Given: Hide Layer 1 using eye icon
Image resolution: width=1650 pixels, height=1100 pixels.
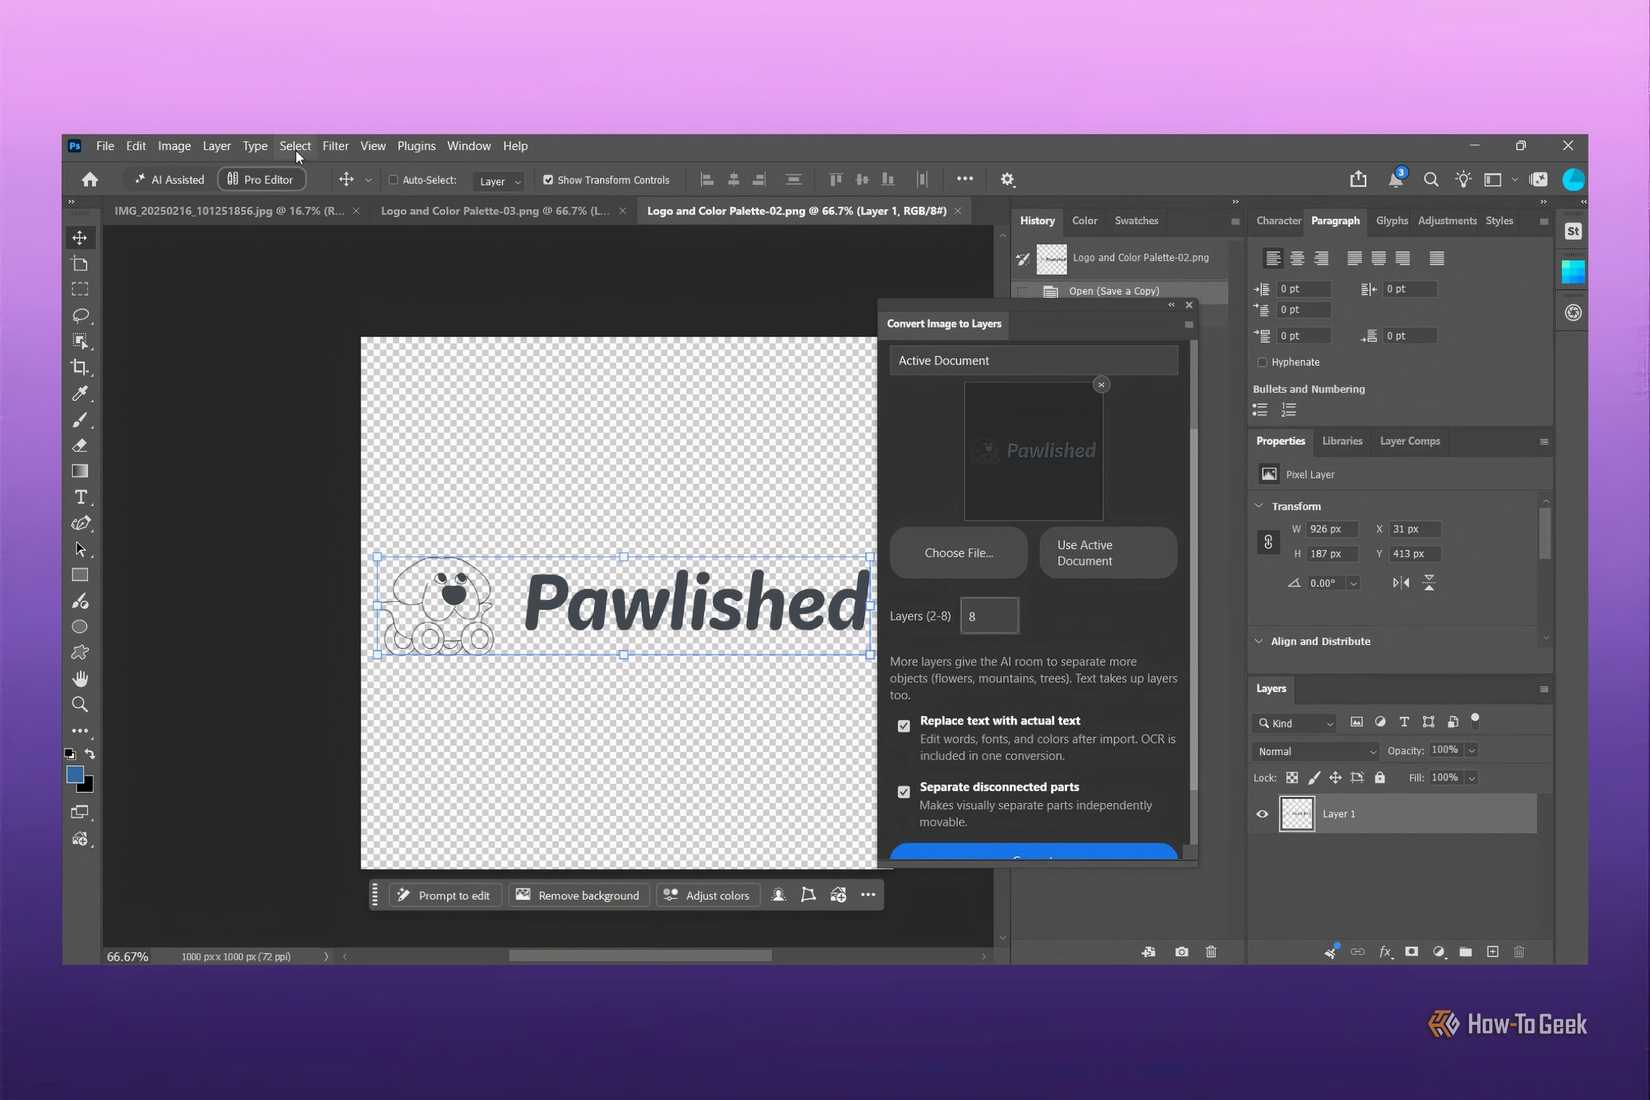Looking at the screenshot, I should [x=1262, y=814].
